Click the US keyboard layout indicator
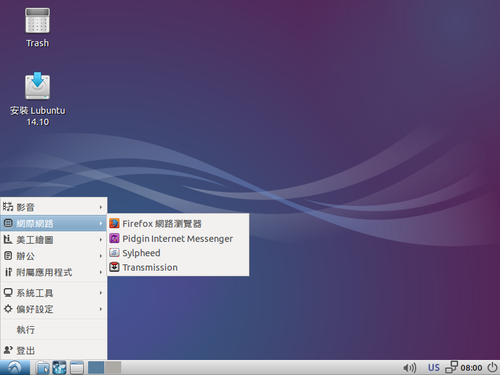The image size is (500, 375). click(434, 368)
